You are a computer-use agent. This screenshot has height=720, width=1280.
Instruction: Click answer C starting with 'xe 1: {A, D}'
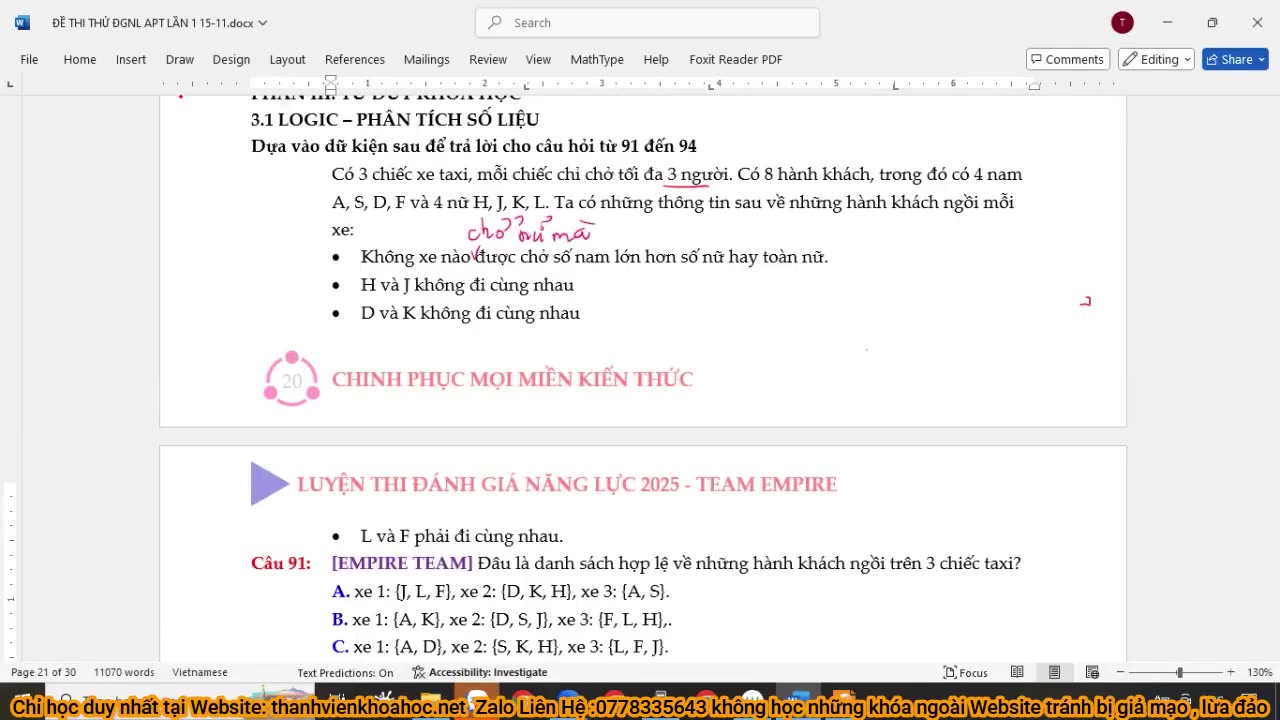click(500, 647)
